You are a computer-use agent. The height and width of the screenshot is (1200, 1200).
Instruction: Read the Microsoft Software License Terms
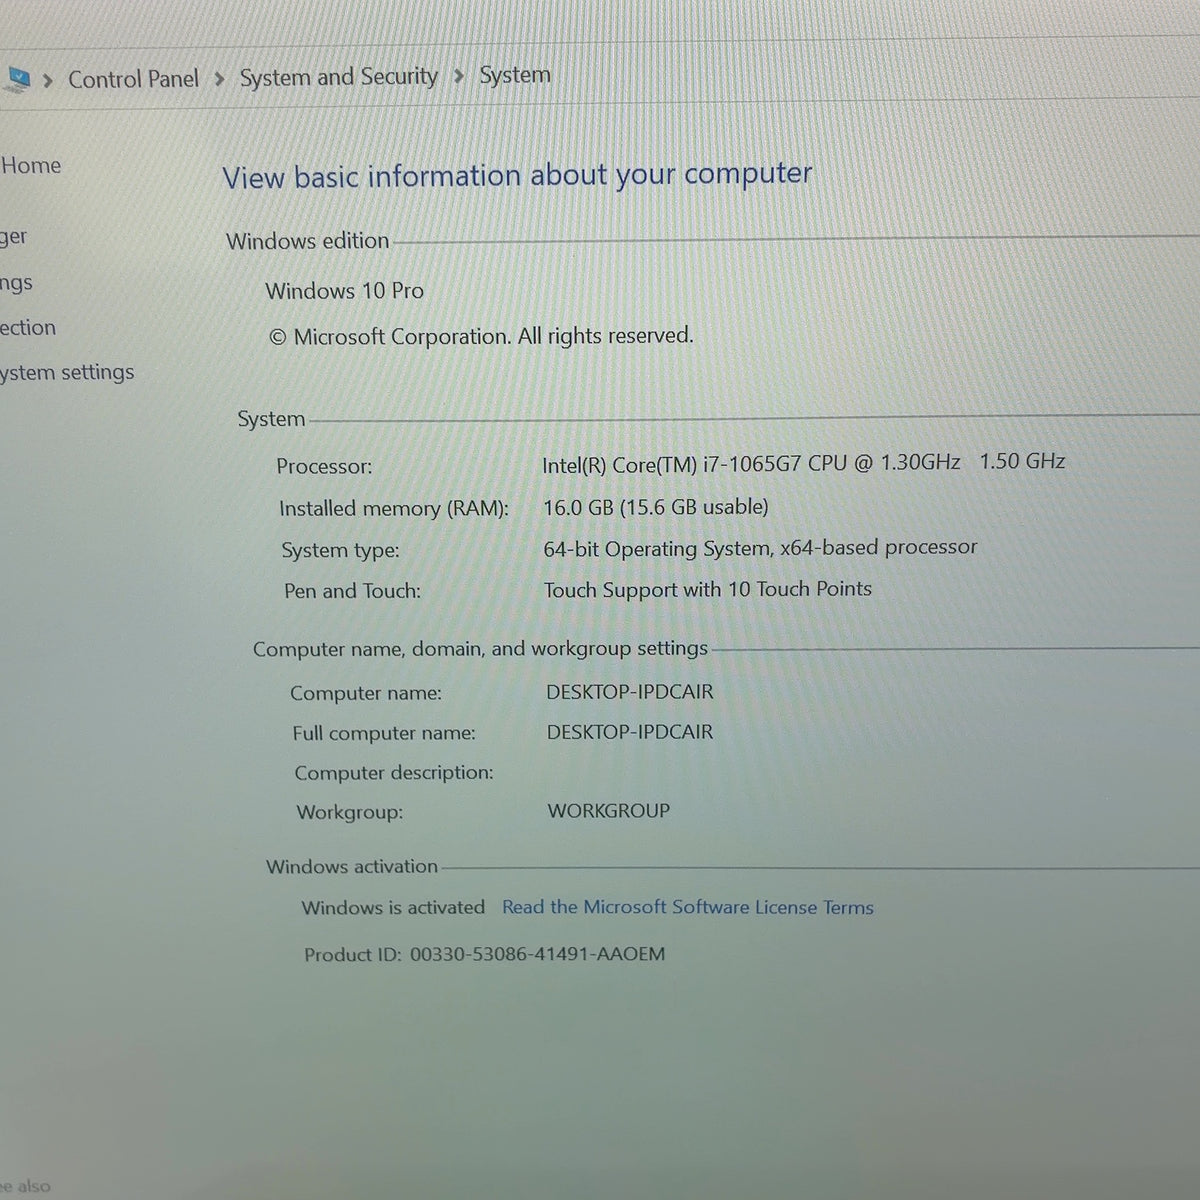point(688,907)
